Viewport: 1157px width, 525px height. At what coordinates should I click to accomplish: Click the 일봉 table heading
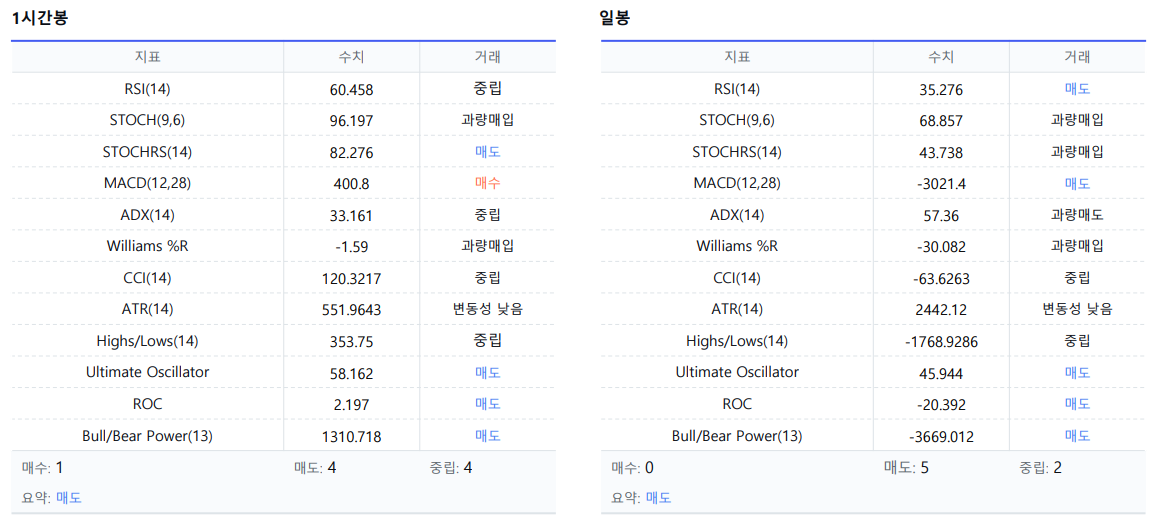tap(615, 18)
